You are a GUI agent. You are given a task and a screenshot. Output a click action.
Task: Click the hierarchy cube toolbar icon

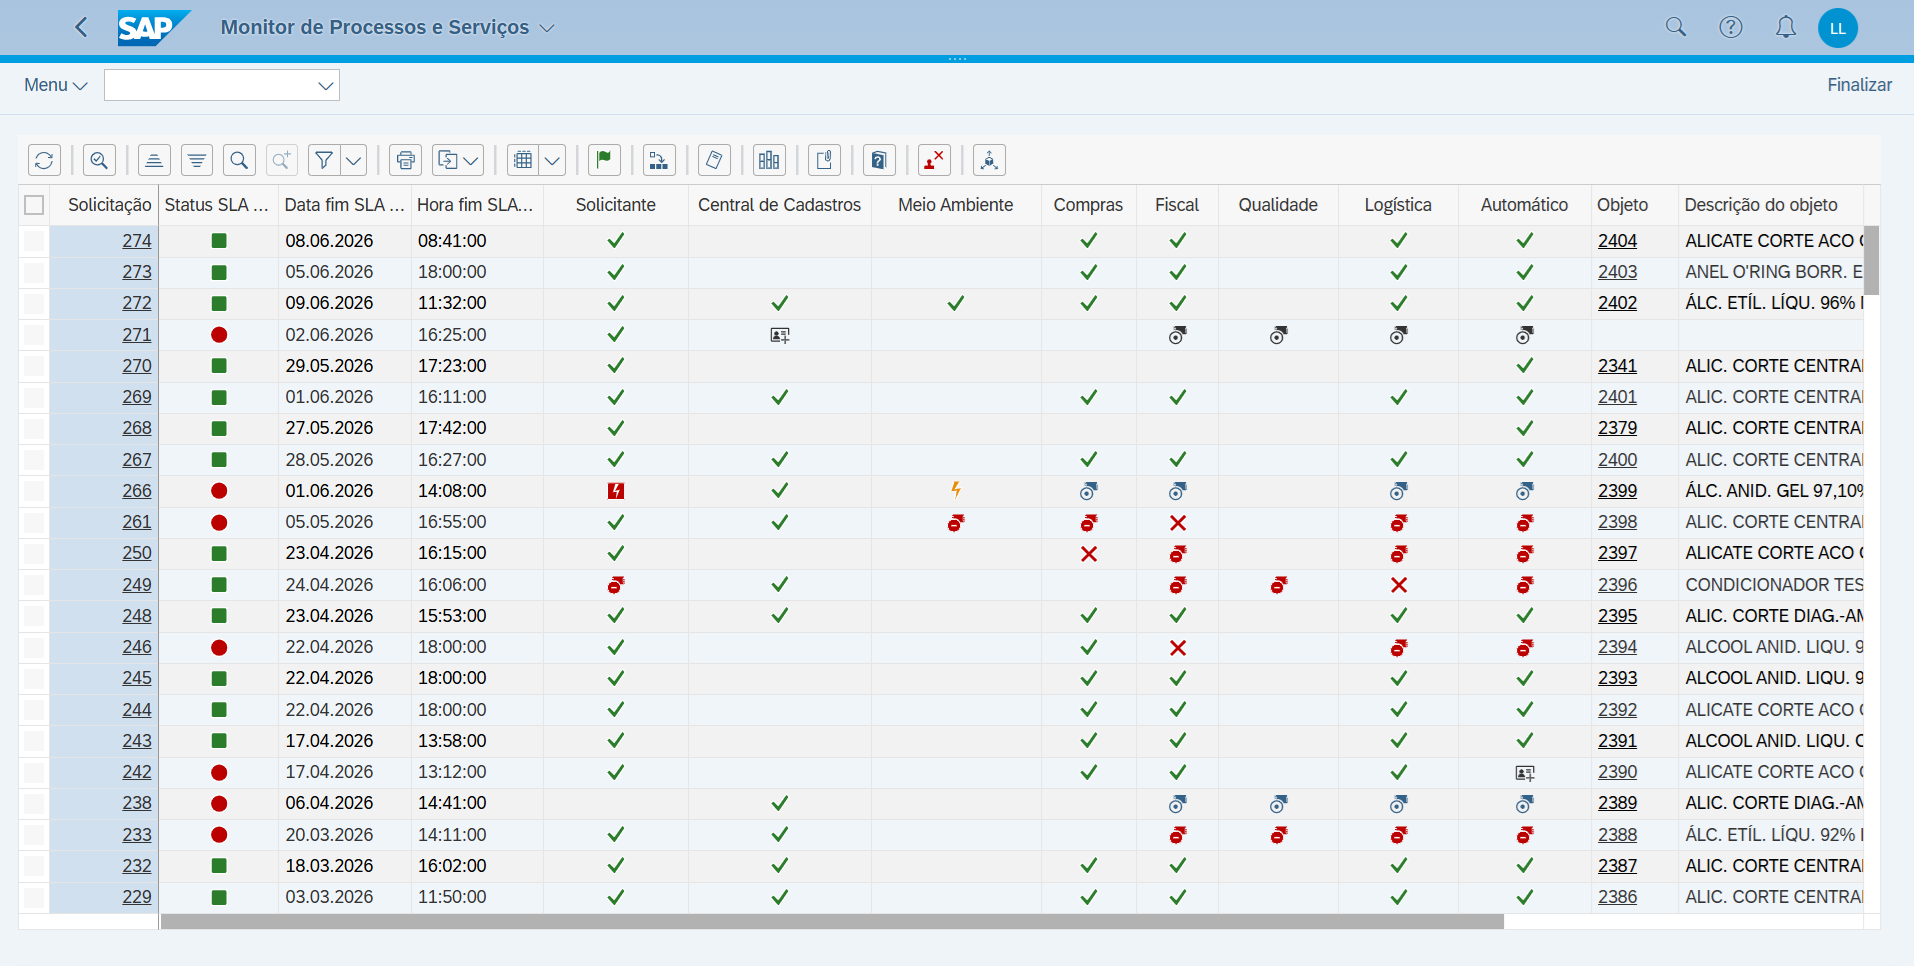(x=989, y=160)
